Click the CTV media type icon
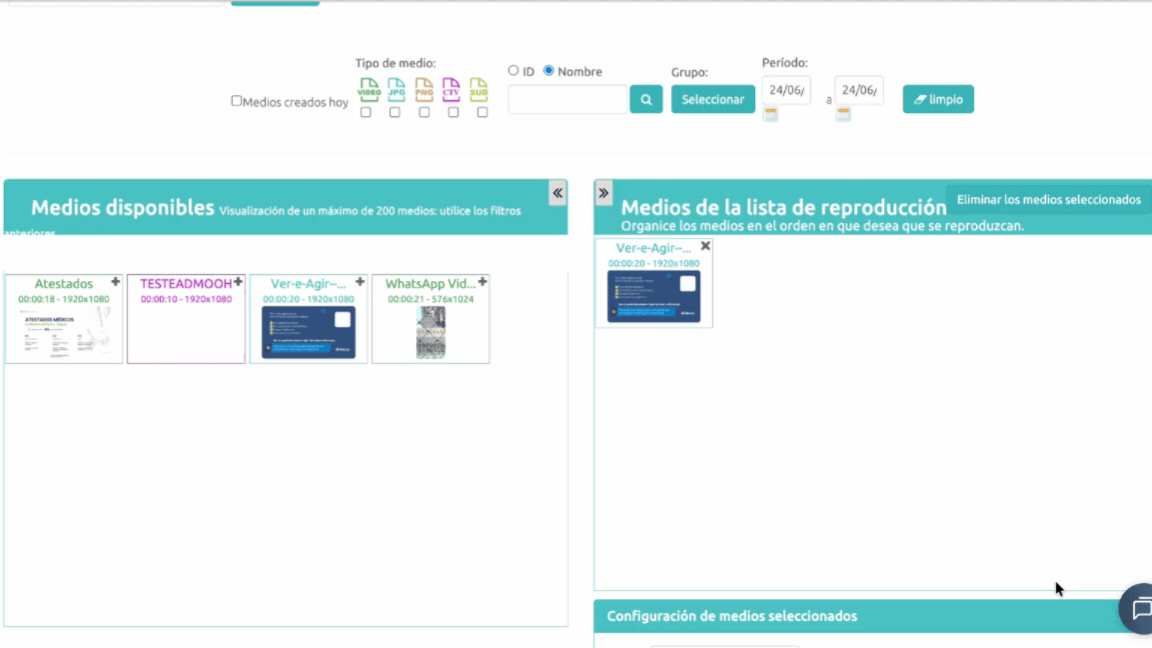The height and width of the screenshot is (648, 1152). point(451,89)
